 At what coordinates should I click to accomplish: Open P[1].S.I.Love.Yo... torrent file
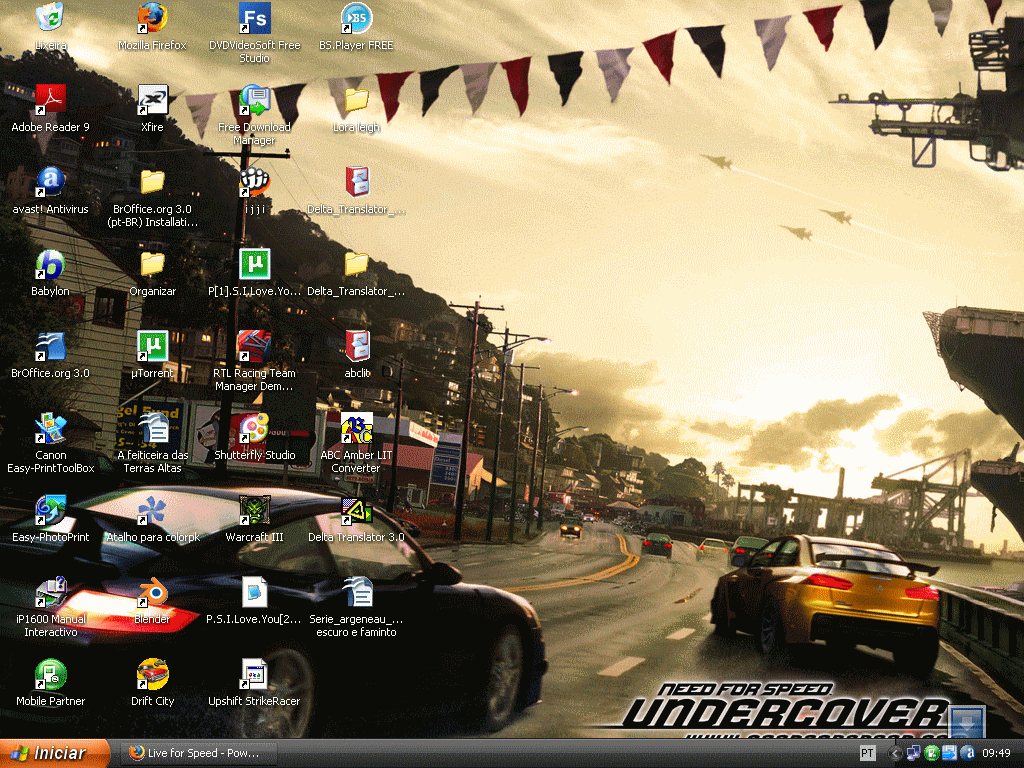click(x=254, y=264)
